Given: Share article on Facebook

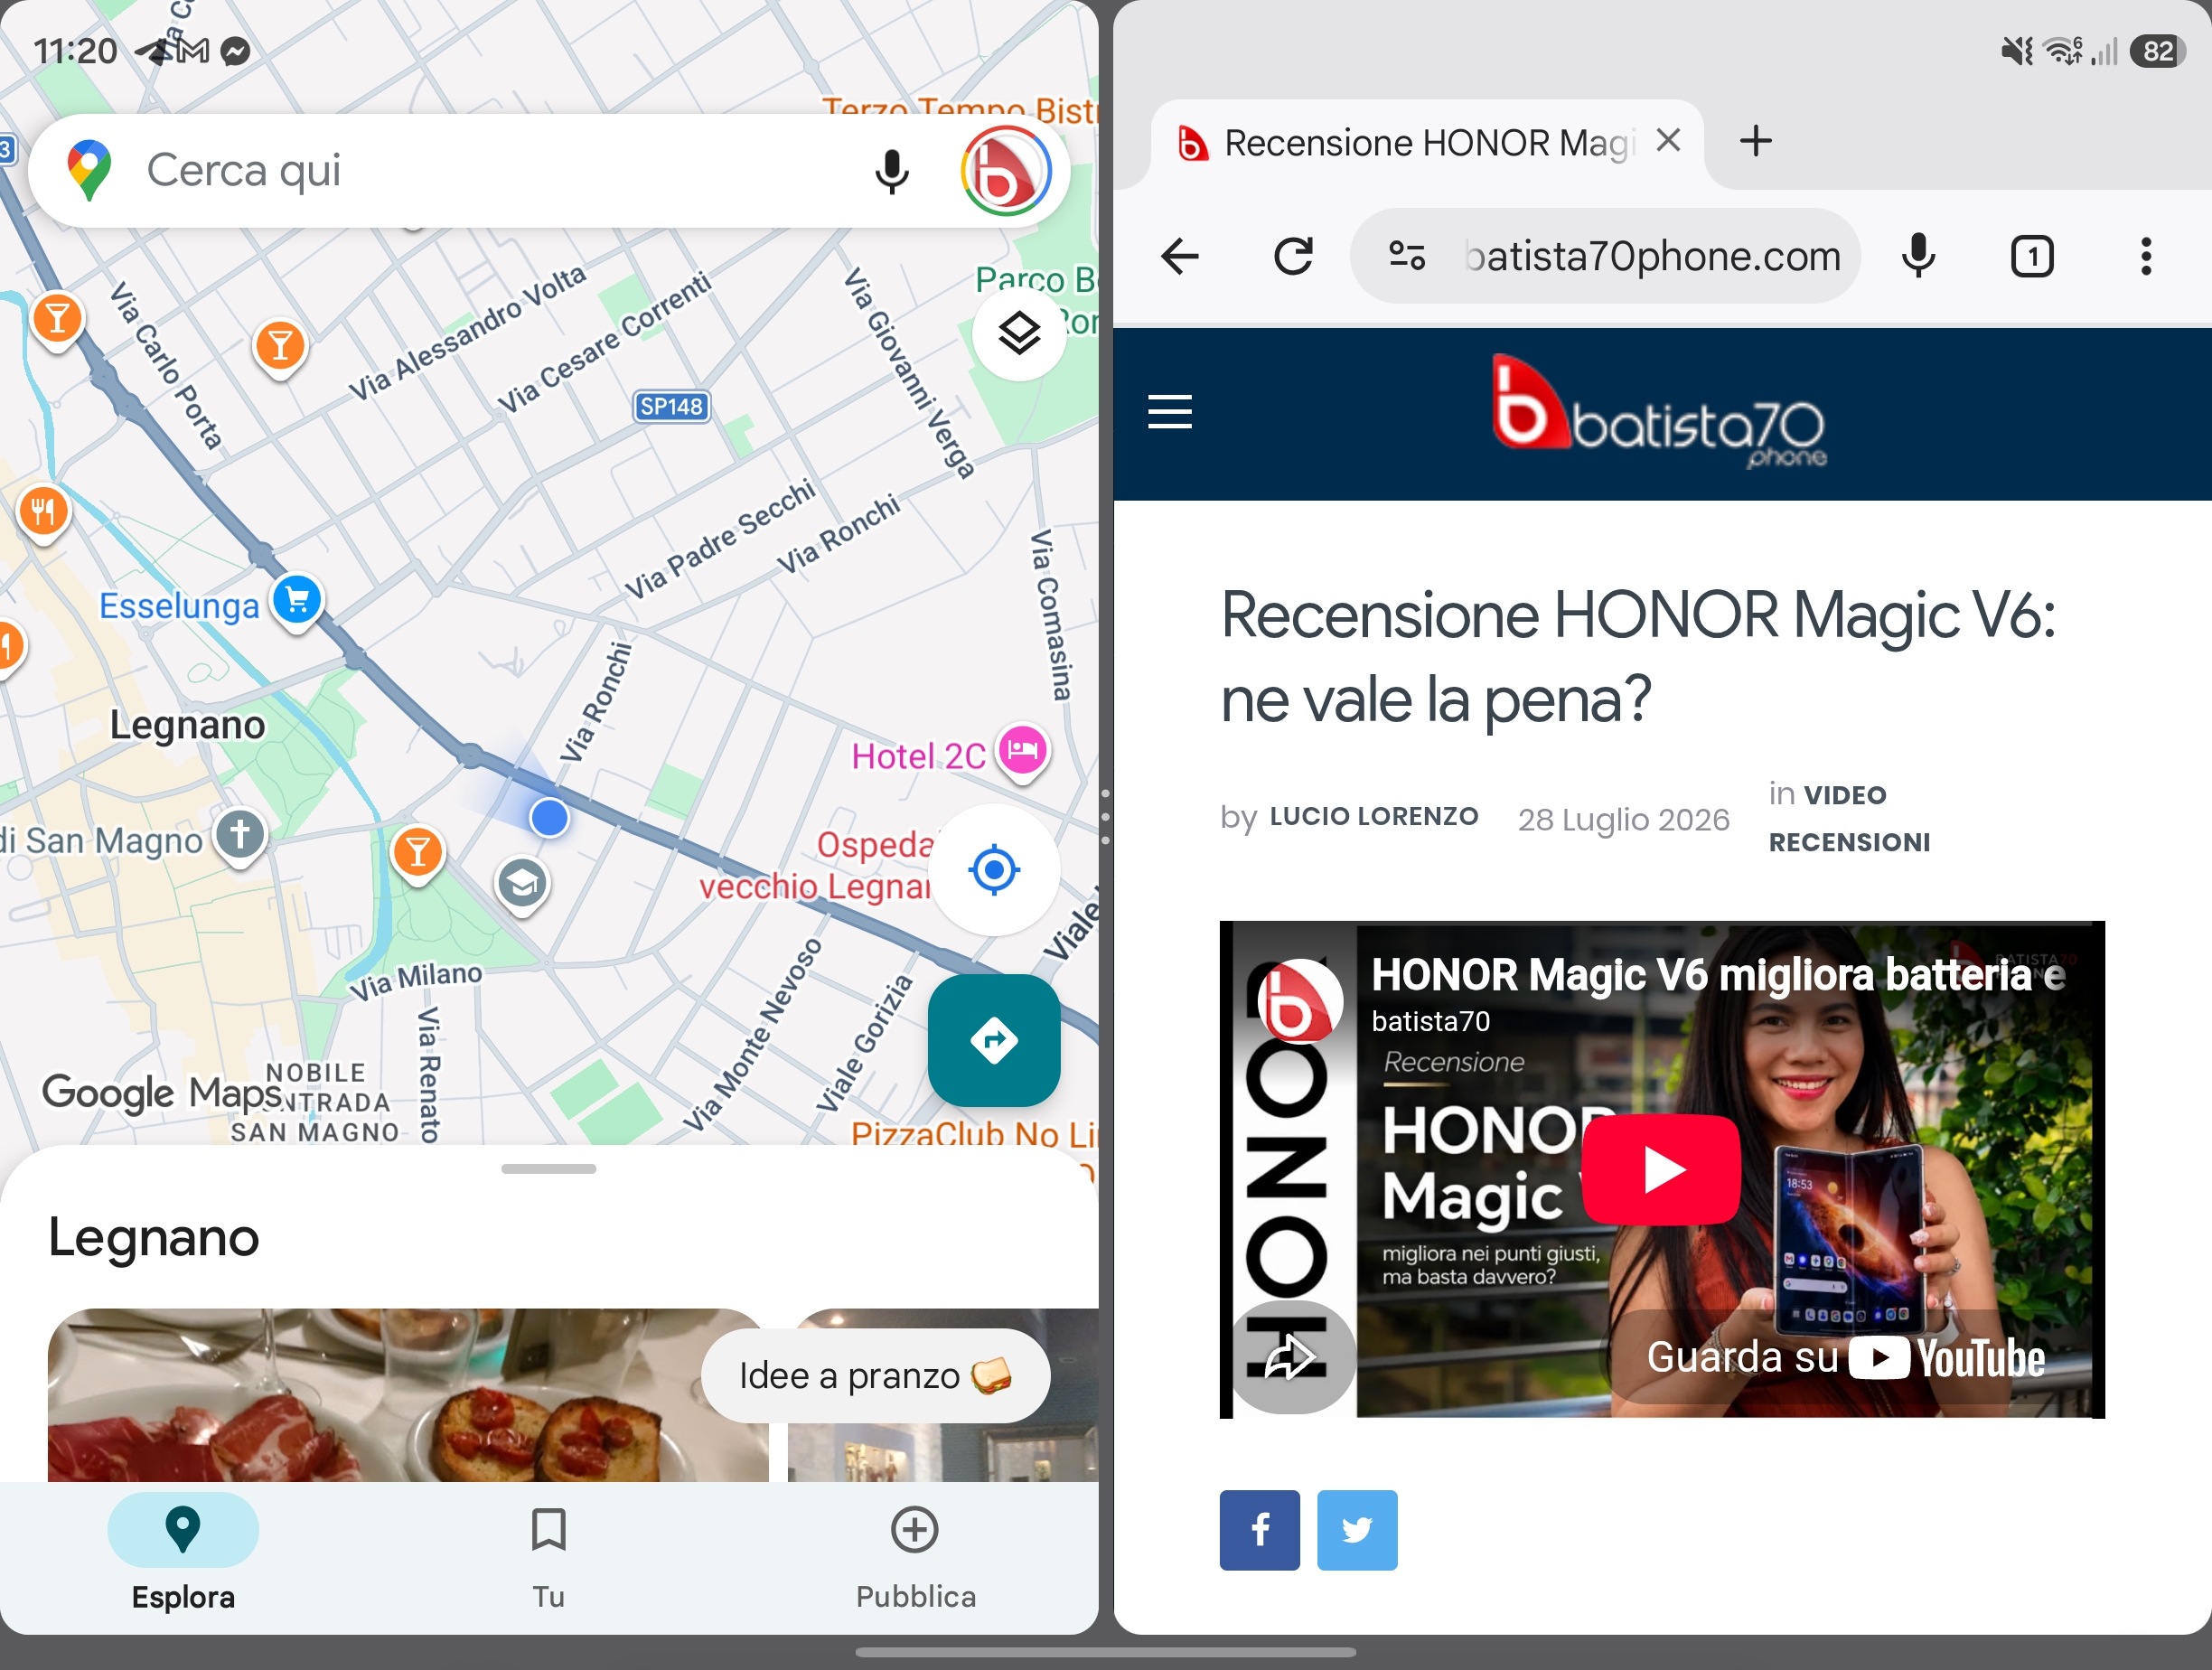Looking at the screenshot, I should point(1260,1531).
